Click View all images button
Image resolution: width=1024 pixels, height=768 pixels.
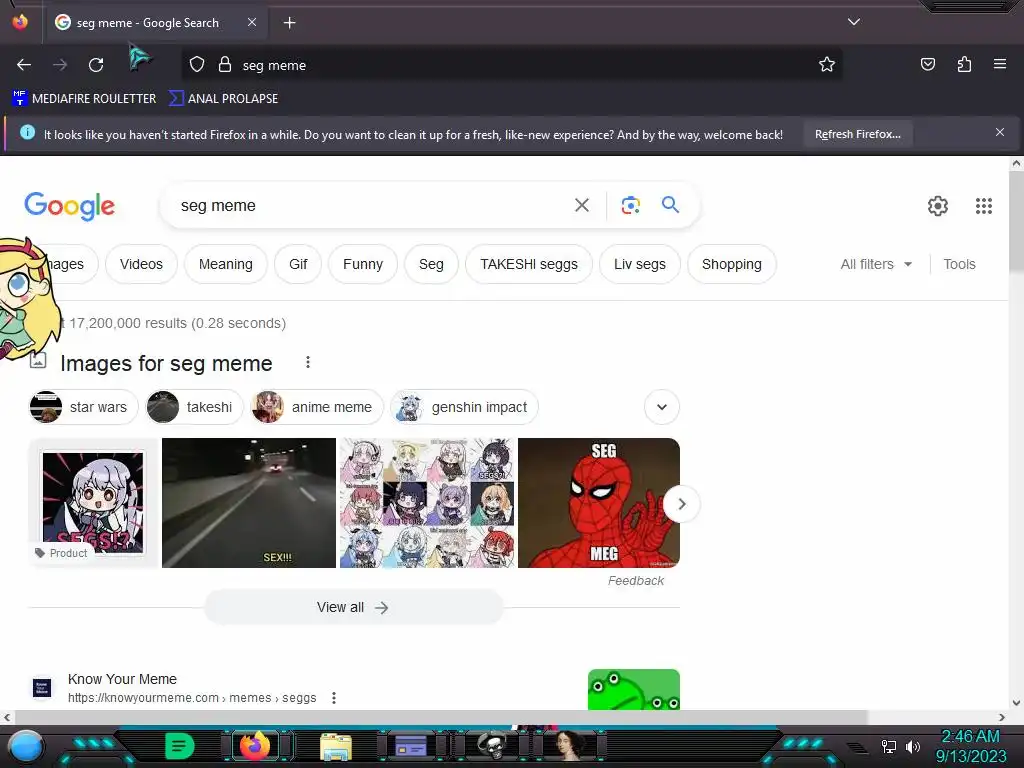coord(353,607)
